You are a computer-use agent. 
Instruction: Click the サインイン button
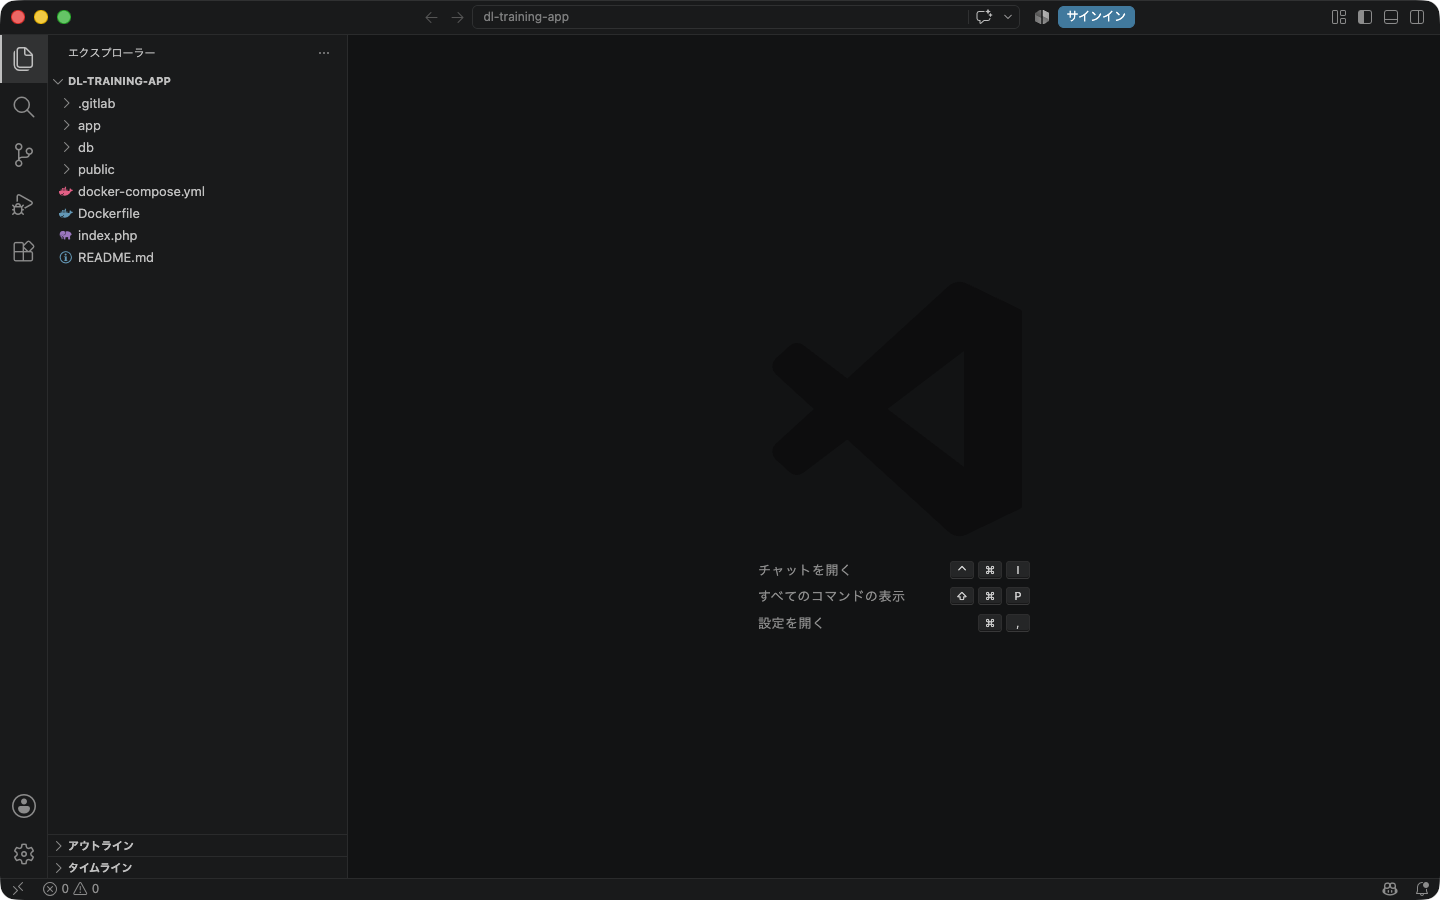(x=1096, y=17)
